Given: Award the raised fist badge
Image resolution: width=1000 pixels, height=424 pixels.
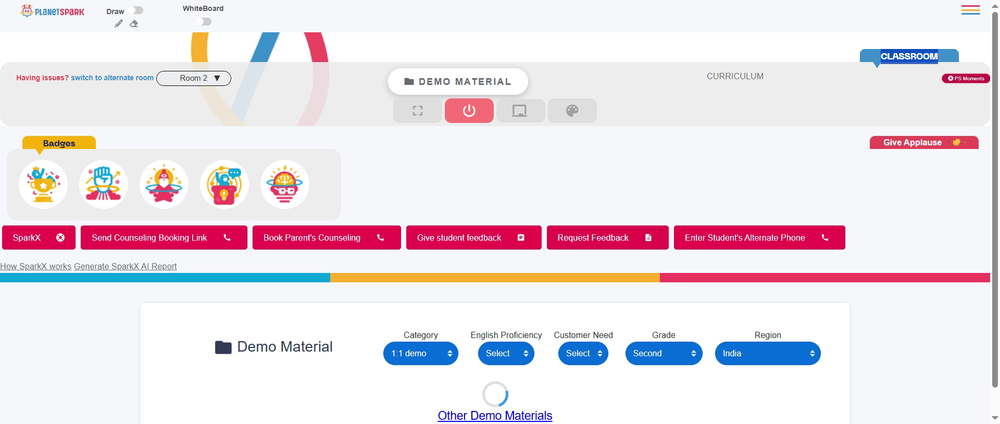Looking at the screenshot, I should (103, 184).
